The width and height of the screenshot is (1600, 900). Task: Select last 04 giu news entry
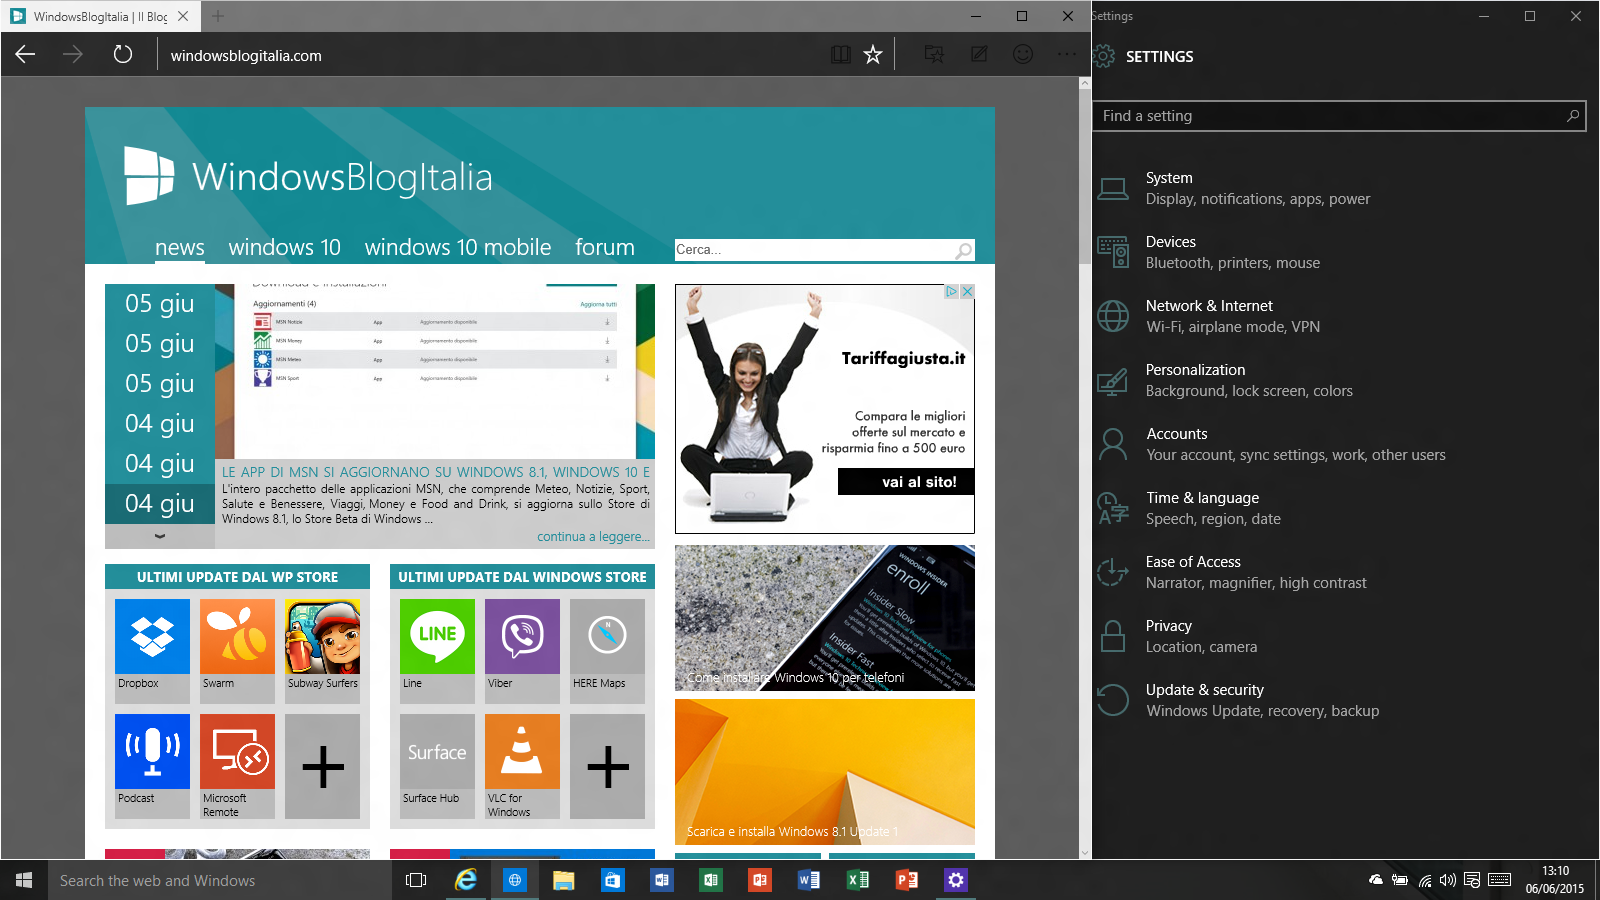pyautogui.click(x=160, y=503)
